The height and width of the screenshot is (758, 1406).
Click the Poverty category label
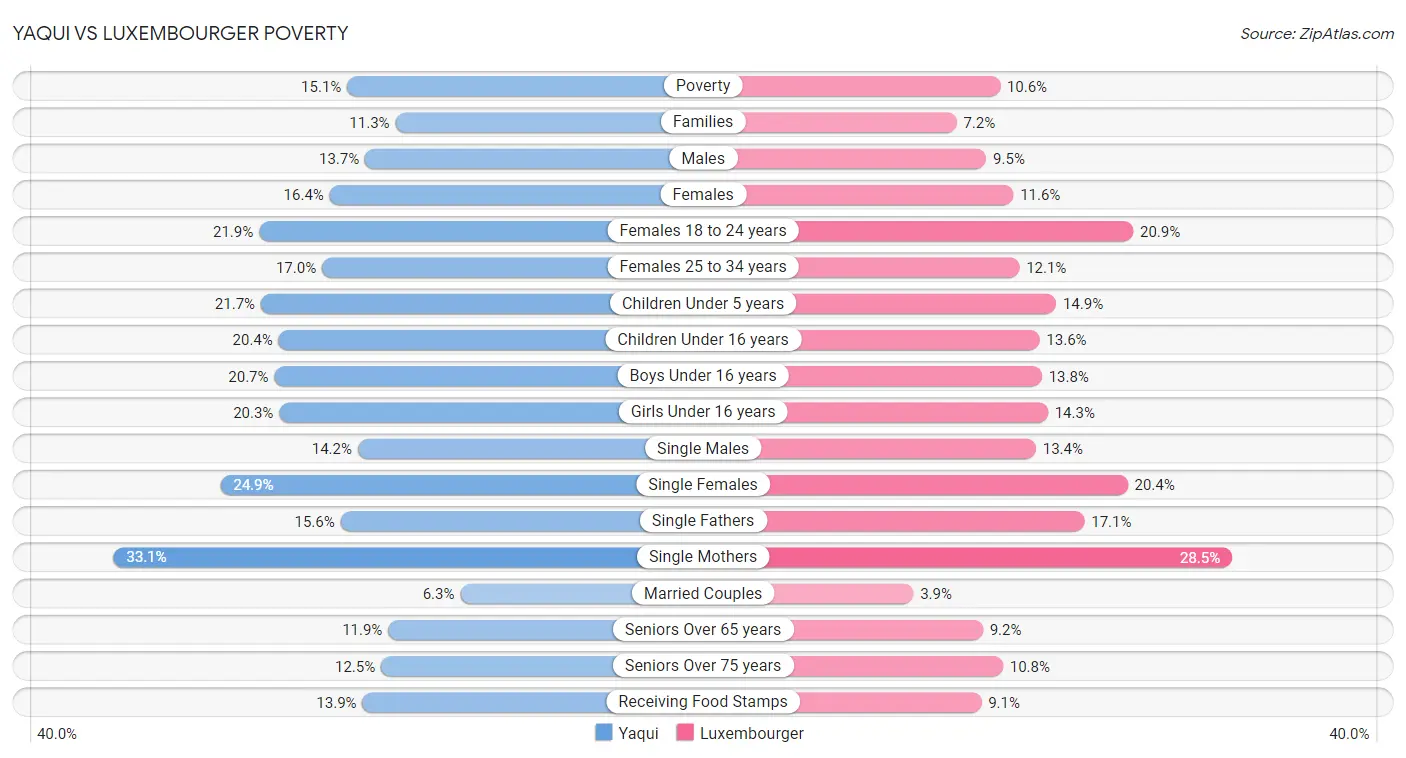pyautogui.click(x=703, y=86)
